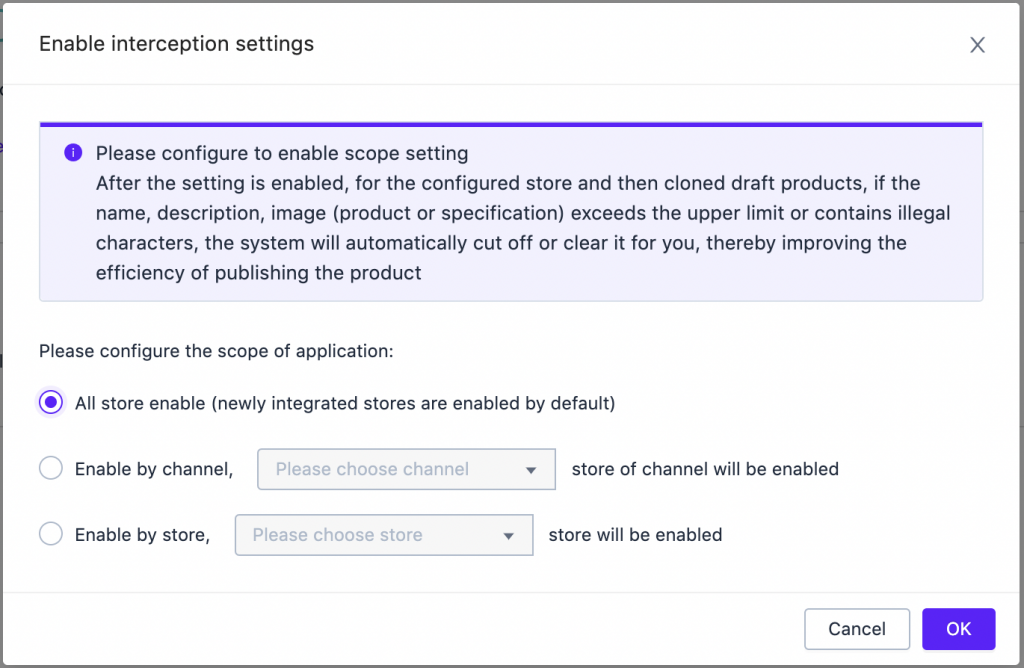1024x668 pixels.
Task: Select the Enable by channel radio button
Action: [51, 468]
